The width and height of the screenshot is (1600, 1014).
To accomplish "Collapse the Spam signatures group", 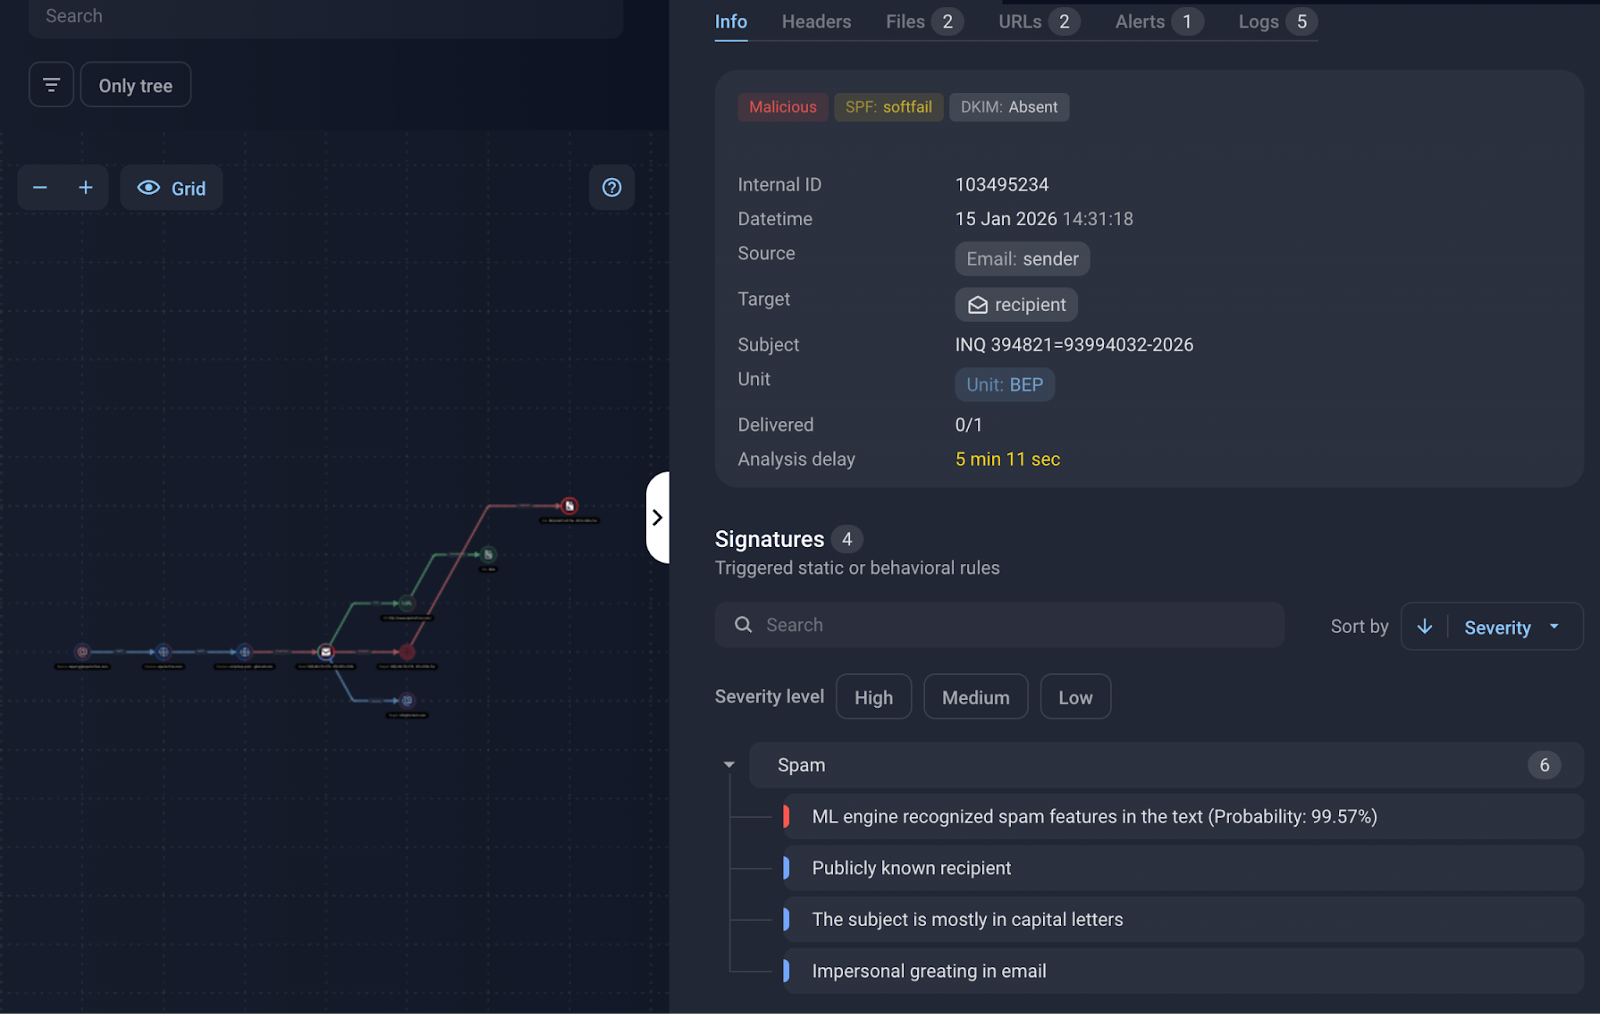I will 728,763.
